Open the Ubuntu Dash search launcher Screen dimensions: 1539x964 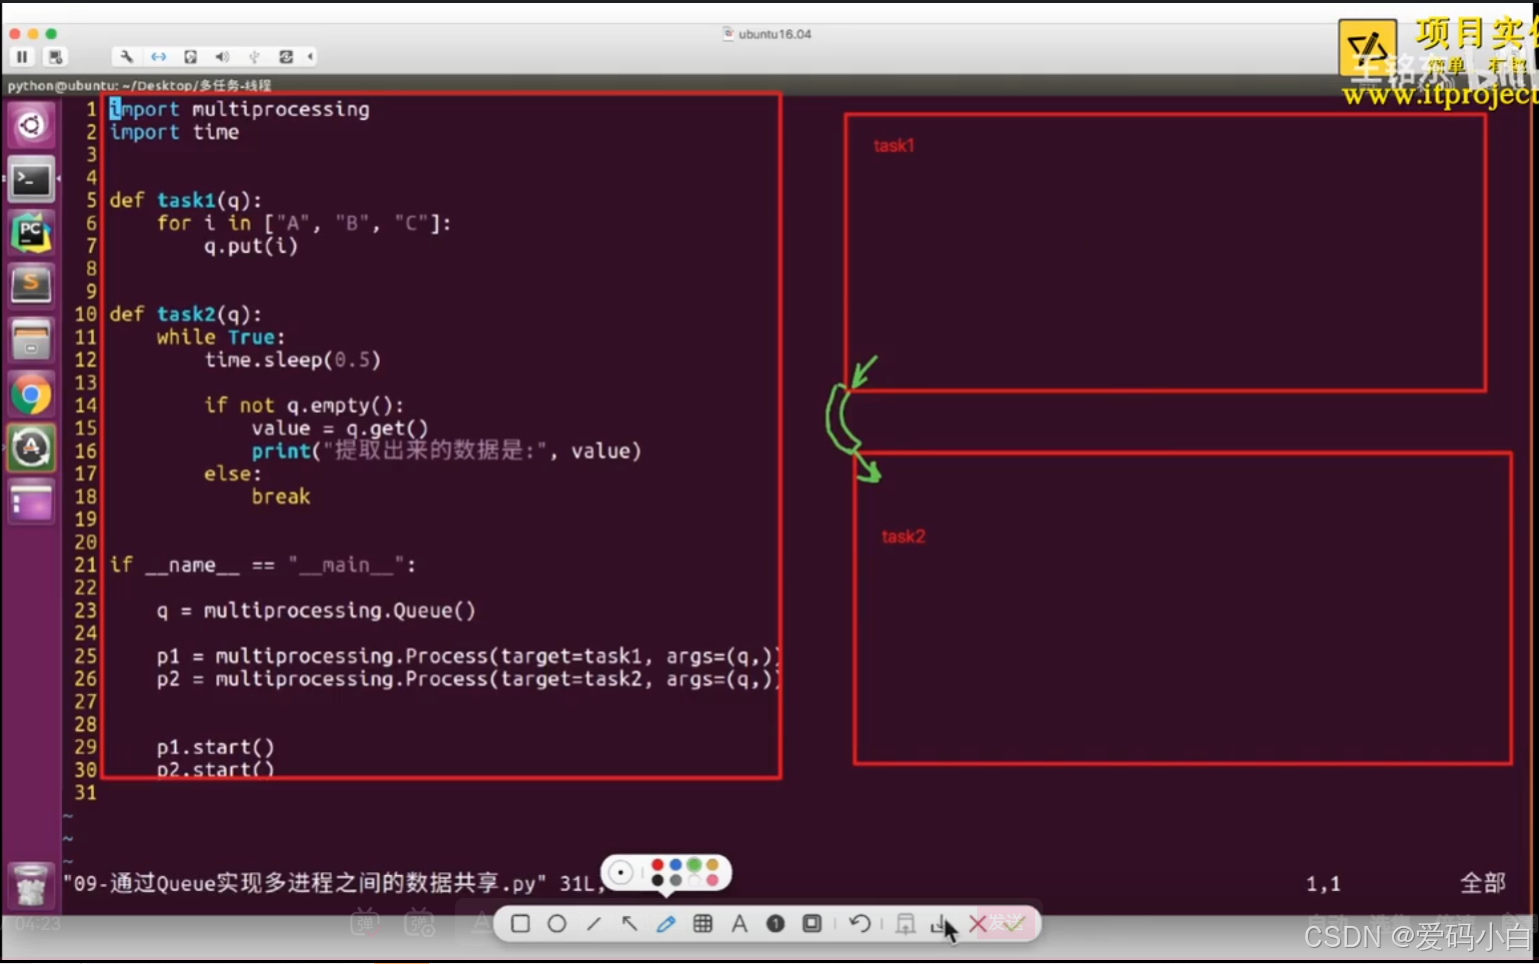pyautogui.click(x=31, y=125)
